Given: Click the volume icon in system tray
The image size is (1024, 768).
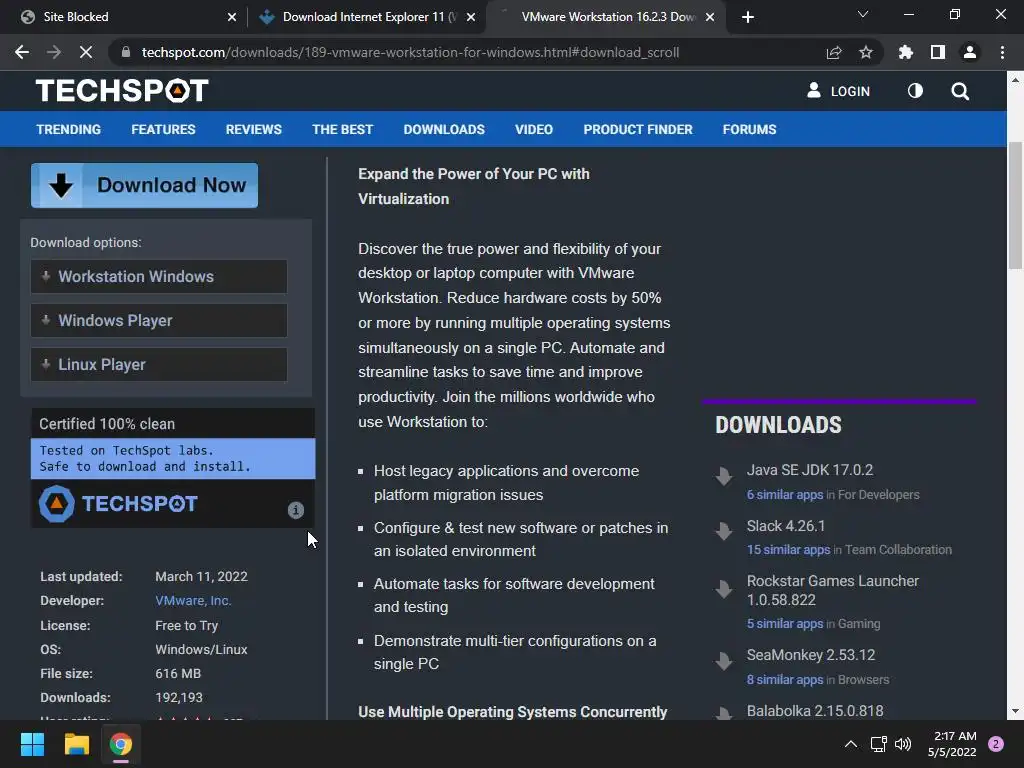Looking at the screenshot, I should click(x=903, y=744).
